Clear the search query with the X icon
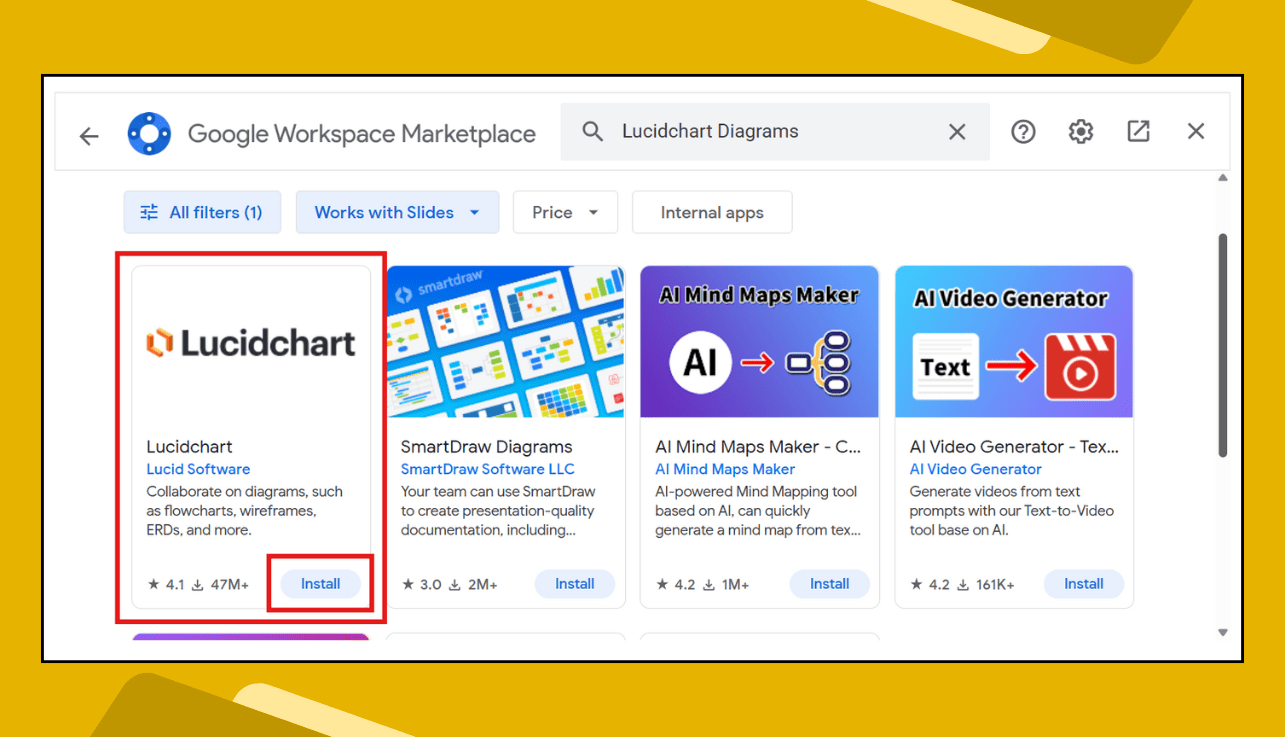 click(956, 131)
